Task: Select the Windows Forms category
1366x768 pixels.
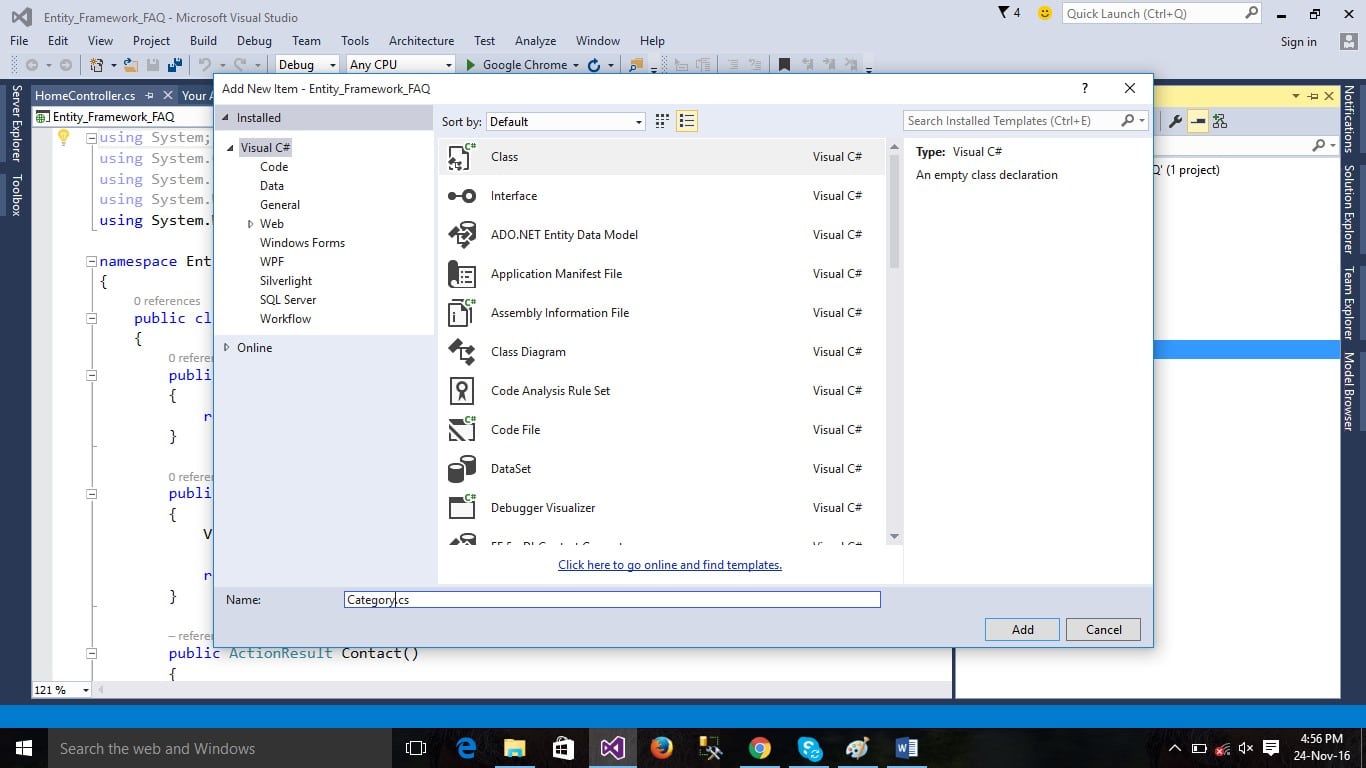Action: click(302, 243)
